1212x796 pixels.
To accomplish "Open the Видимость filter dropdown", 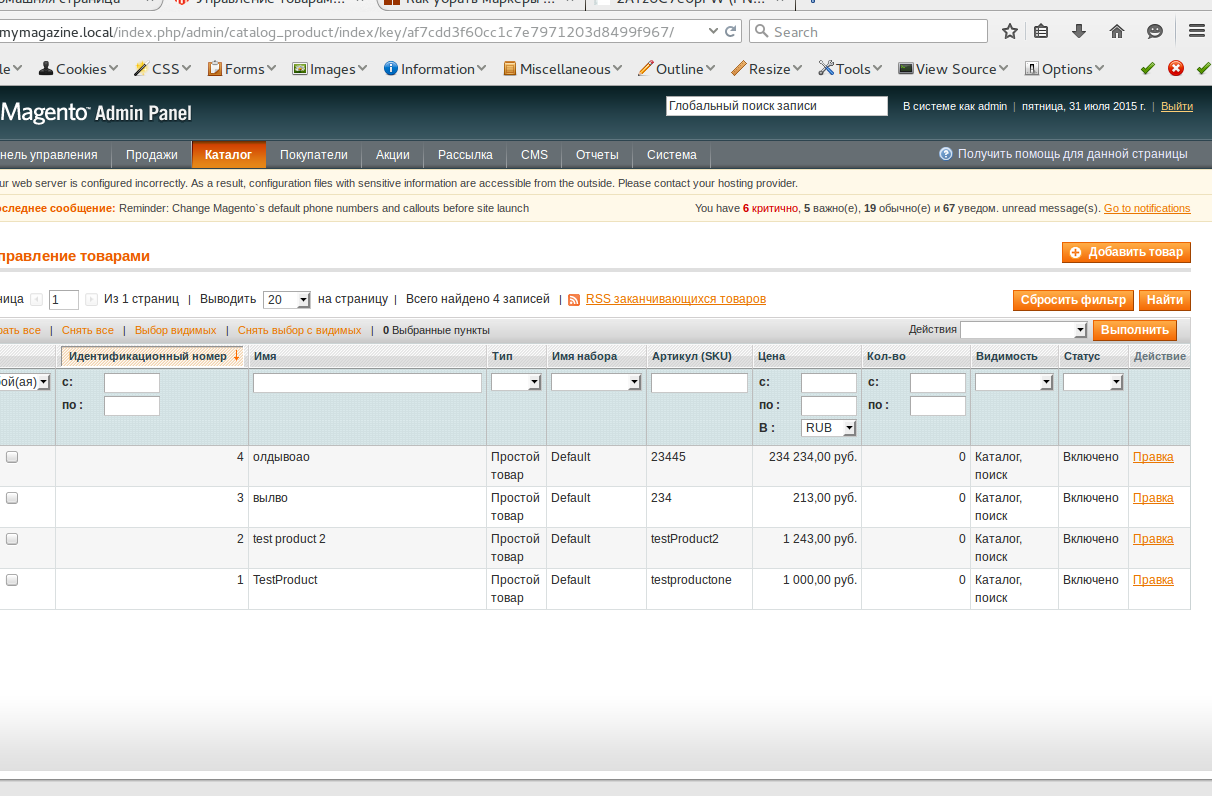I will click(1014, 382).
